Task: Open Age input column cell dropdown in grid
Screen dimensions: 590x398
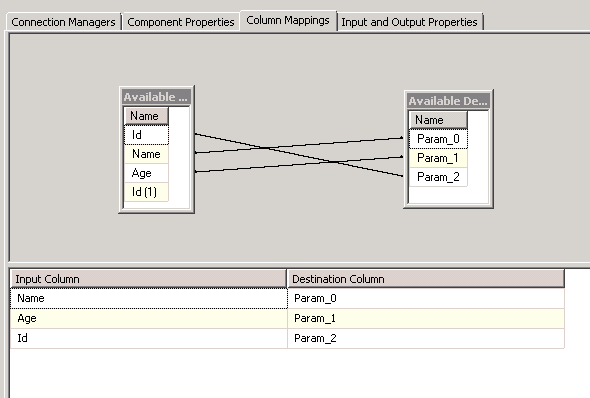Action: point(149,318)
